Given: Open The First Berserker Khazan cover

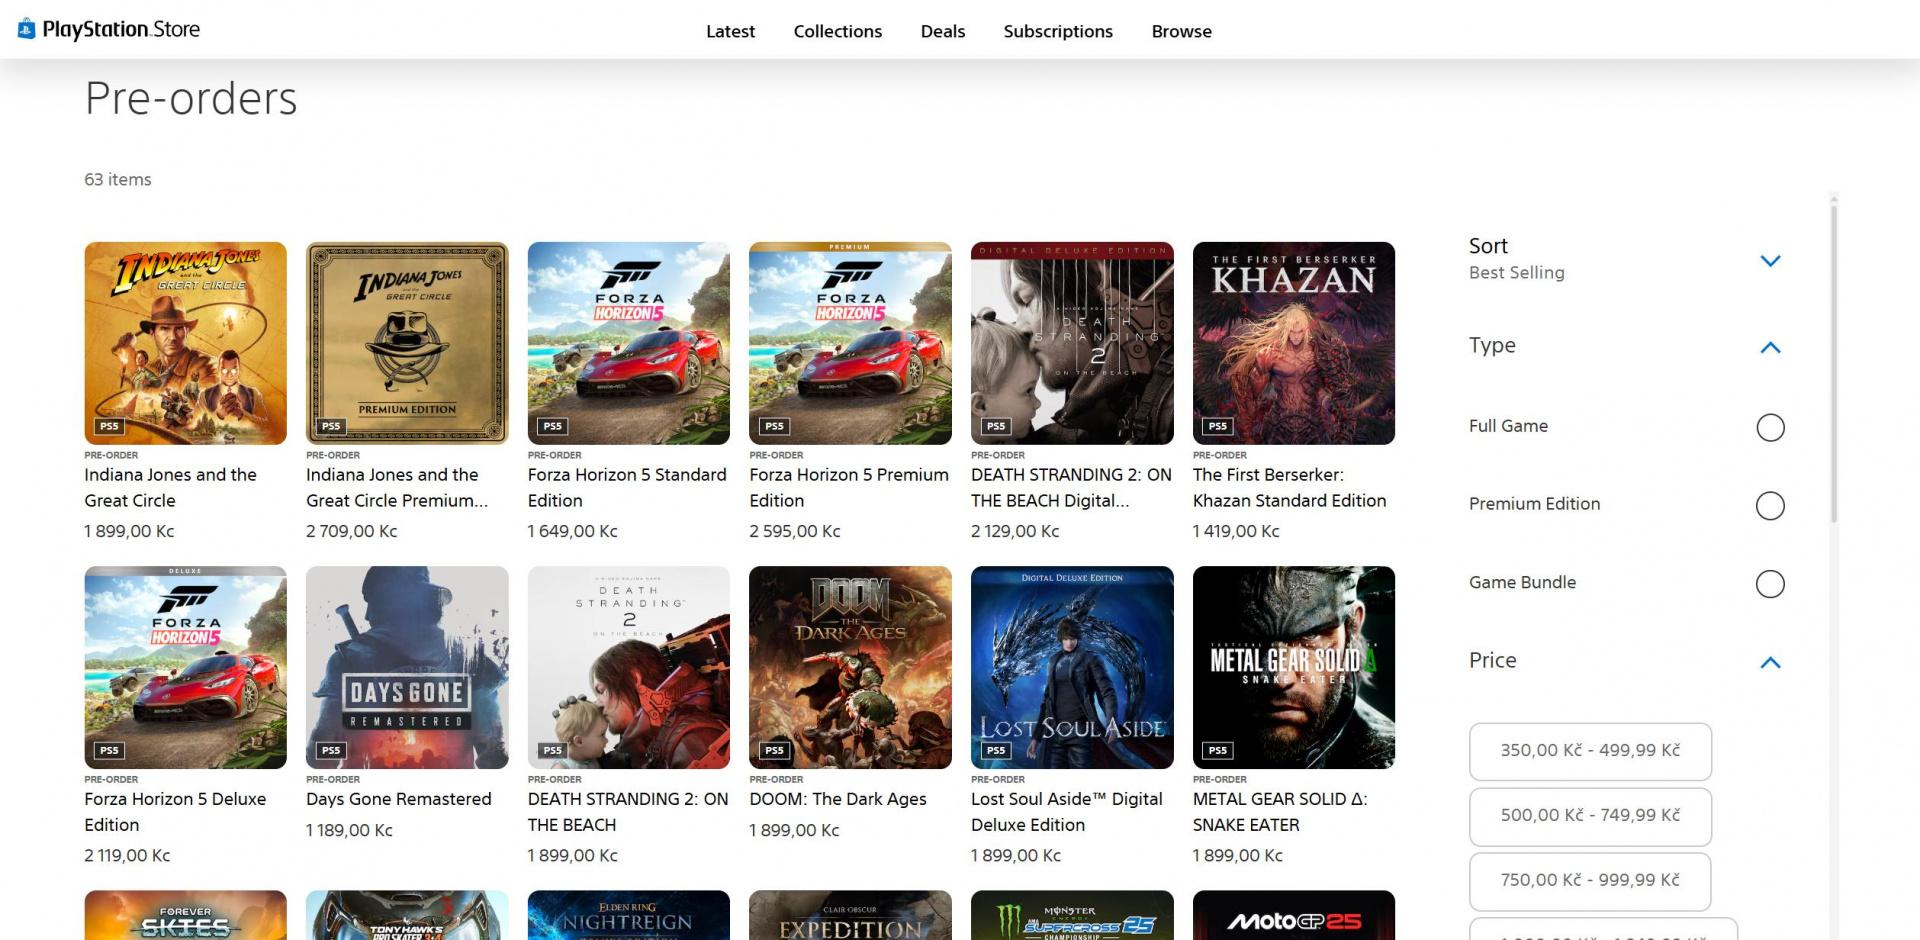Looking at the screenshot, I should click(1294, 343).
